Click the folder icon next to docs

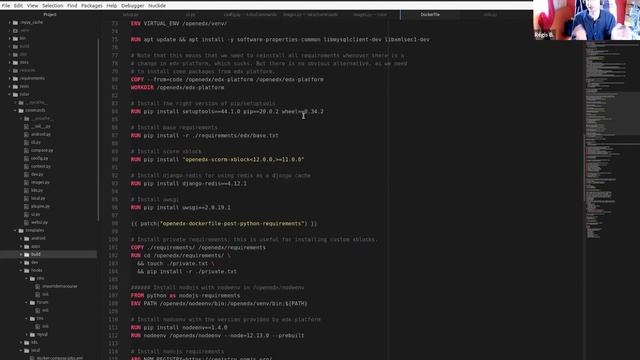pyautogui.click(x=16, y=62)
